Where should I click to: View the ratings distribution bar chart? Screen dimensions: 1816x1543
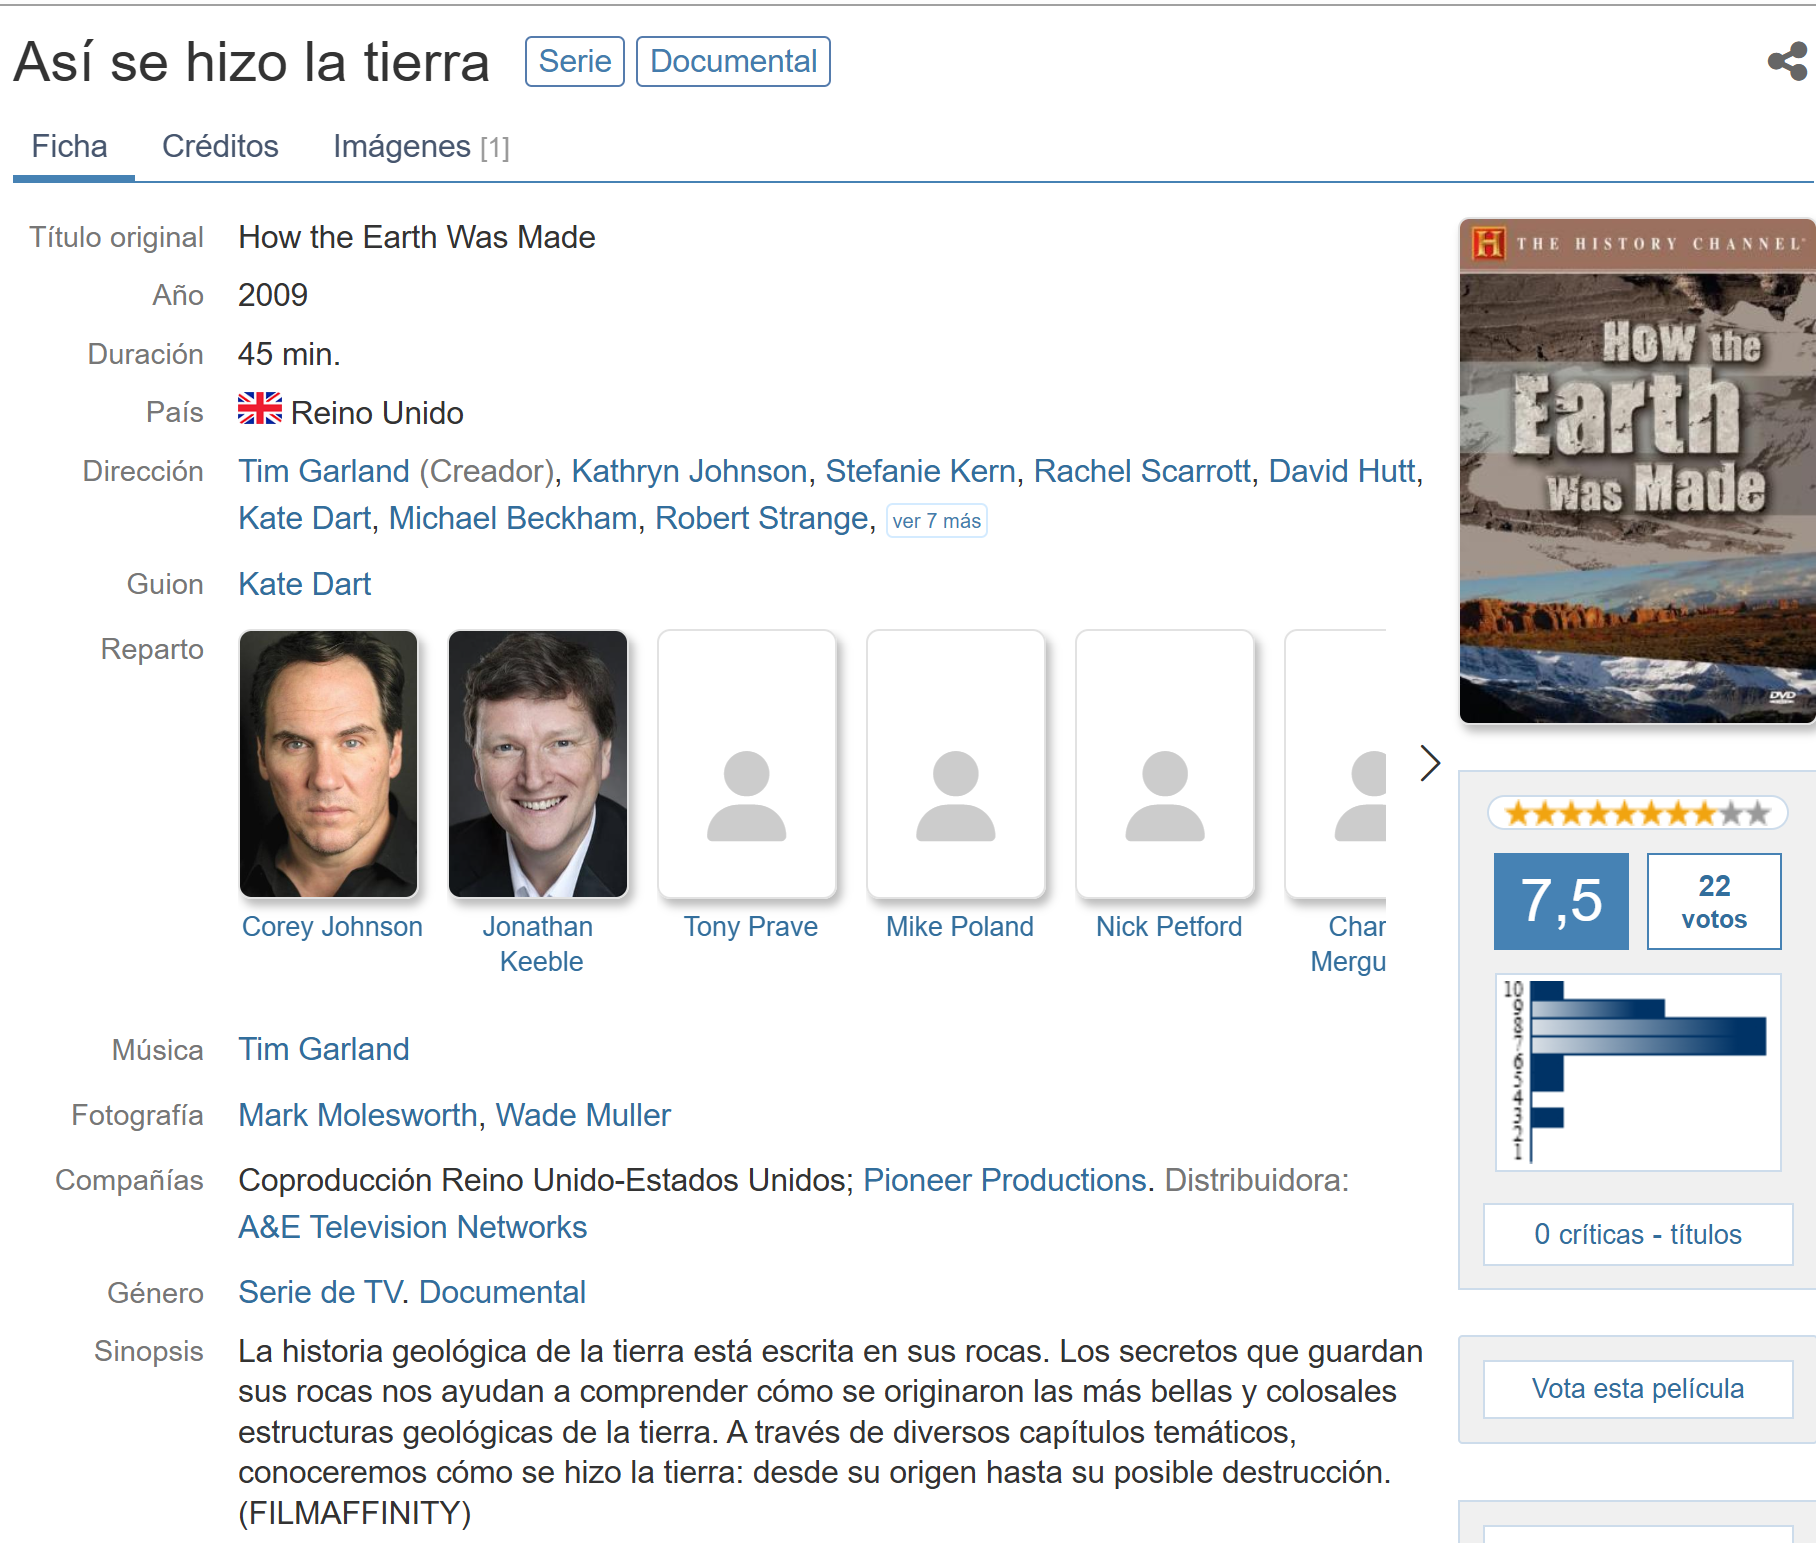[1637, 1072]
